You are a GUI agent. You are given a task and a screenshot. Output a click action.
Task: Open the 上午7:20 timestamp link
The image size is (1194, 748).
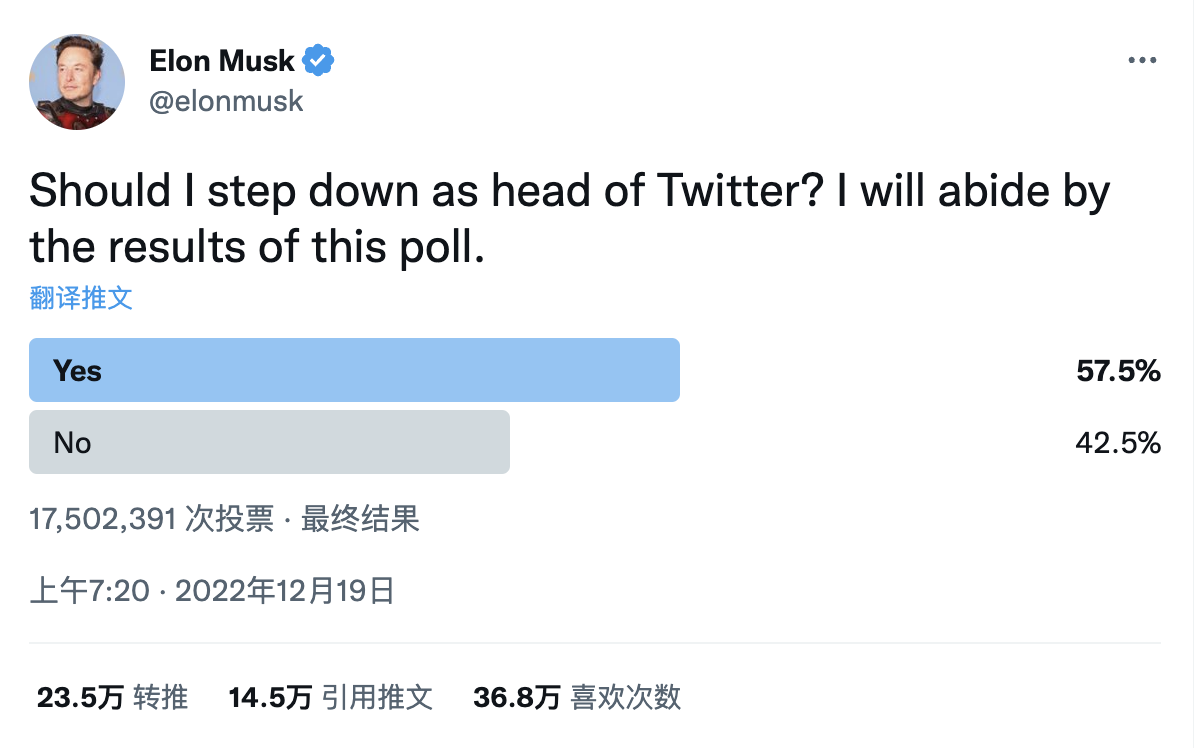[x=90, y=591]
